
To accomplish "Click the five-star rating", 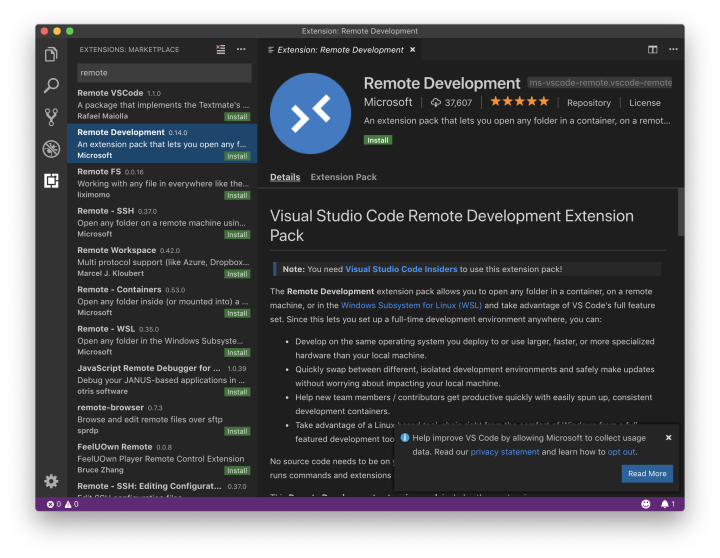I will tap(519, 101).
